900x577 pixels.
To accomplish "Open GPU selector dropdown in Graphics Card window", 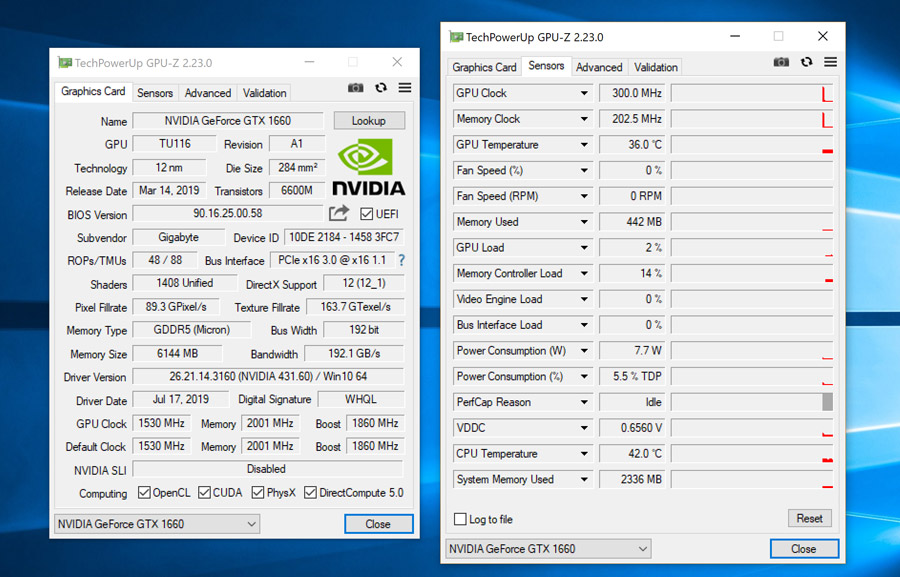I will [x=157, y=524].
